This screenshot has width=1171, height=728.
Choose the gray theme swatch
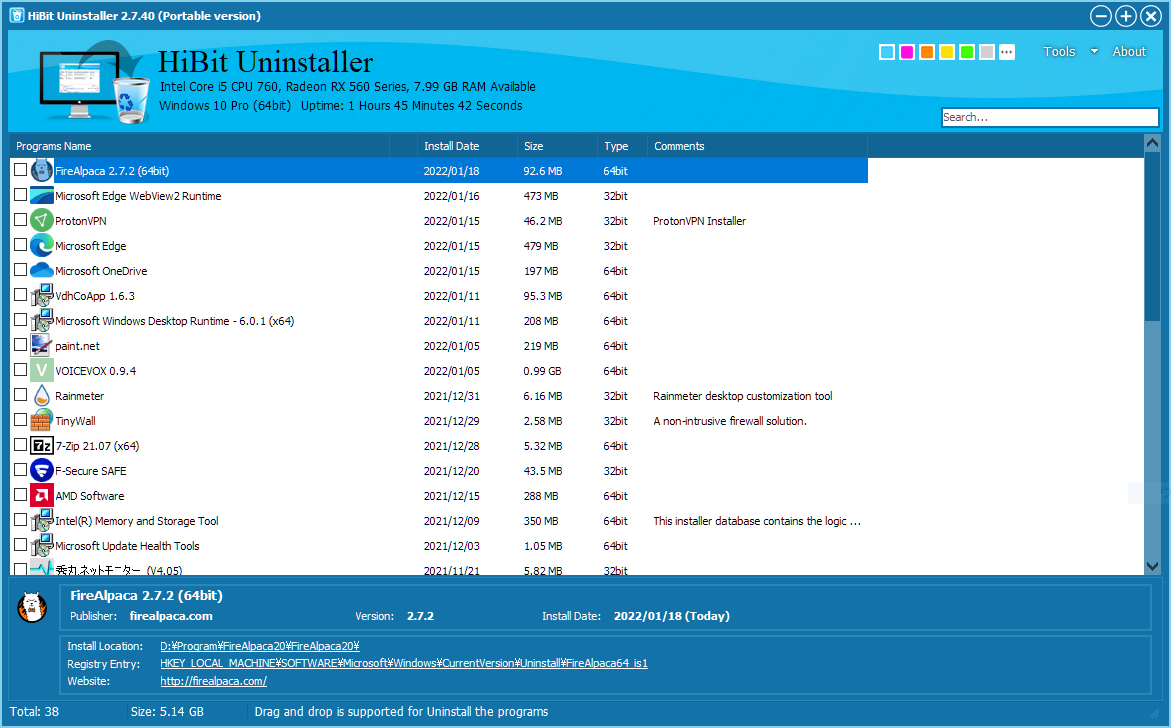click(987, 52)
